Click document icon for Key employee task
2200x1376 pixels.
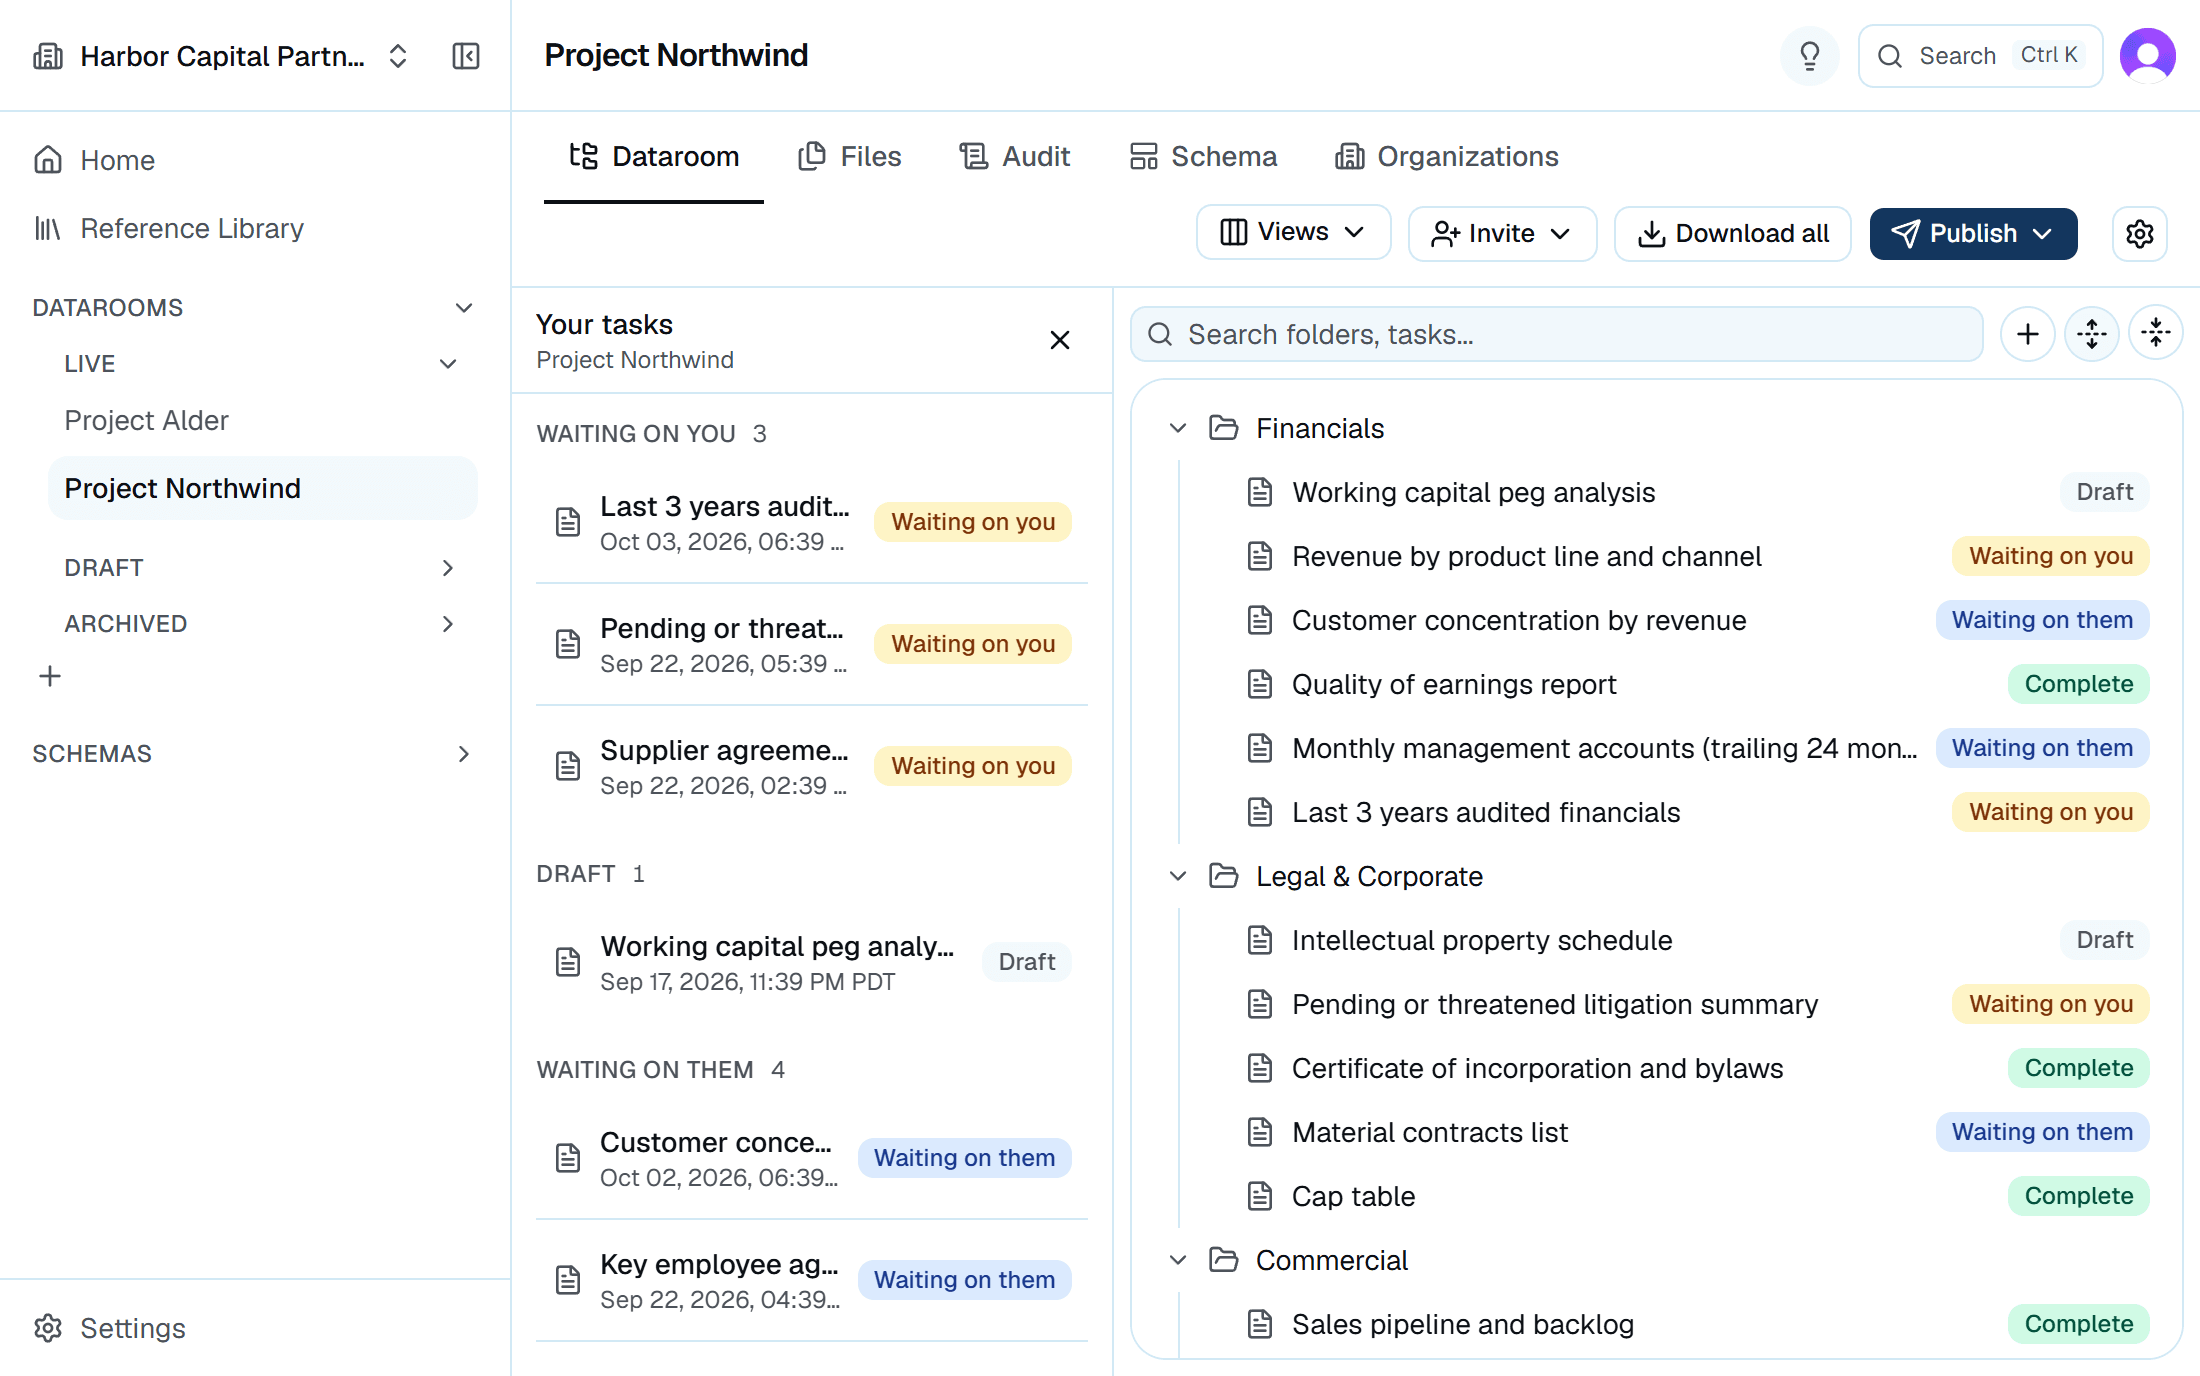(568, 1280)
